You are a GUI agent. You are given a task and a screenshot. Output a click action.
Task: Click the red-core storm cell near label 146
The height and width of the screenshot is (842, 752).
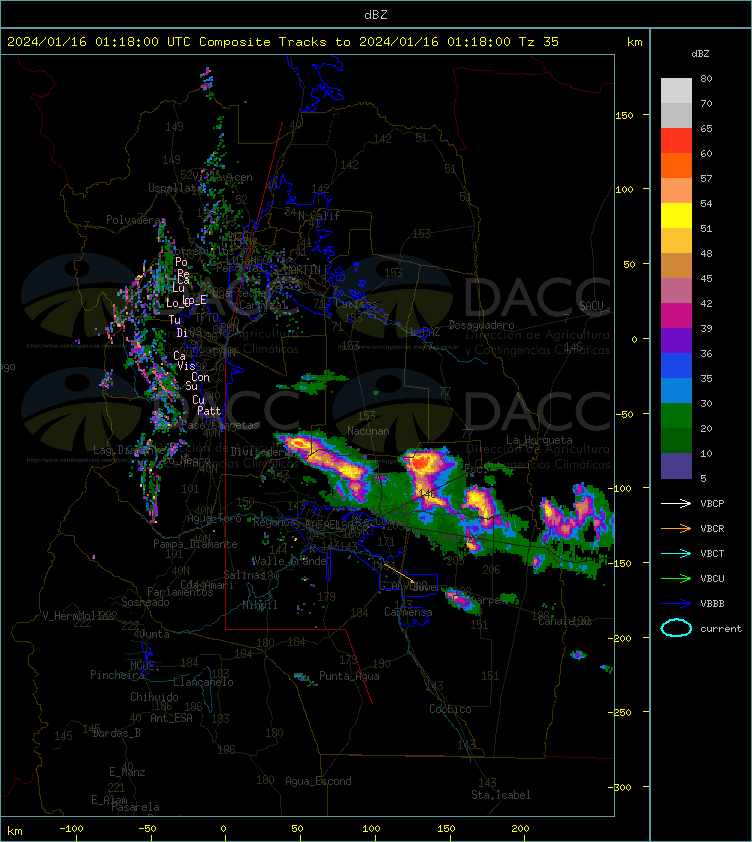click(422, 464)
